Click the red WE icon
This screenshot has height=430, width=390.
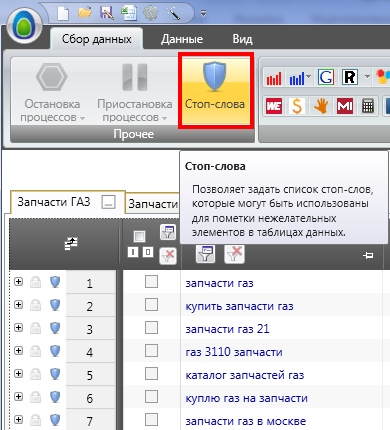pos(274,106)
